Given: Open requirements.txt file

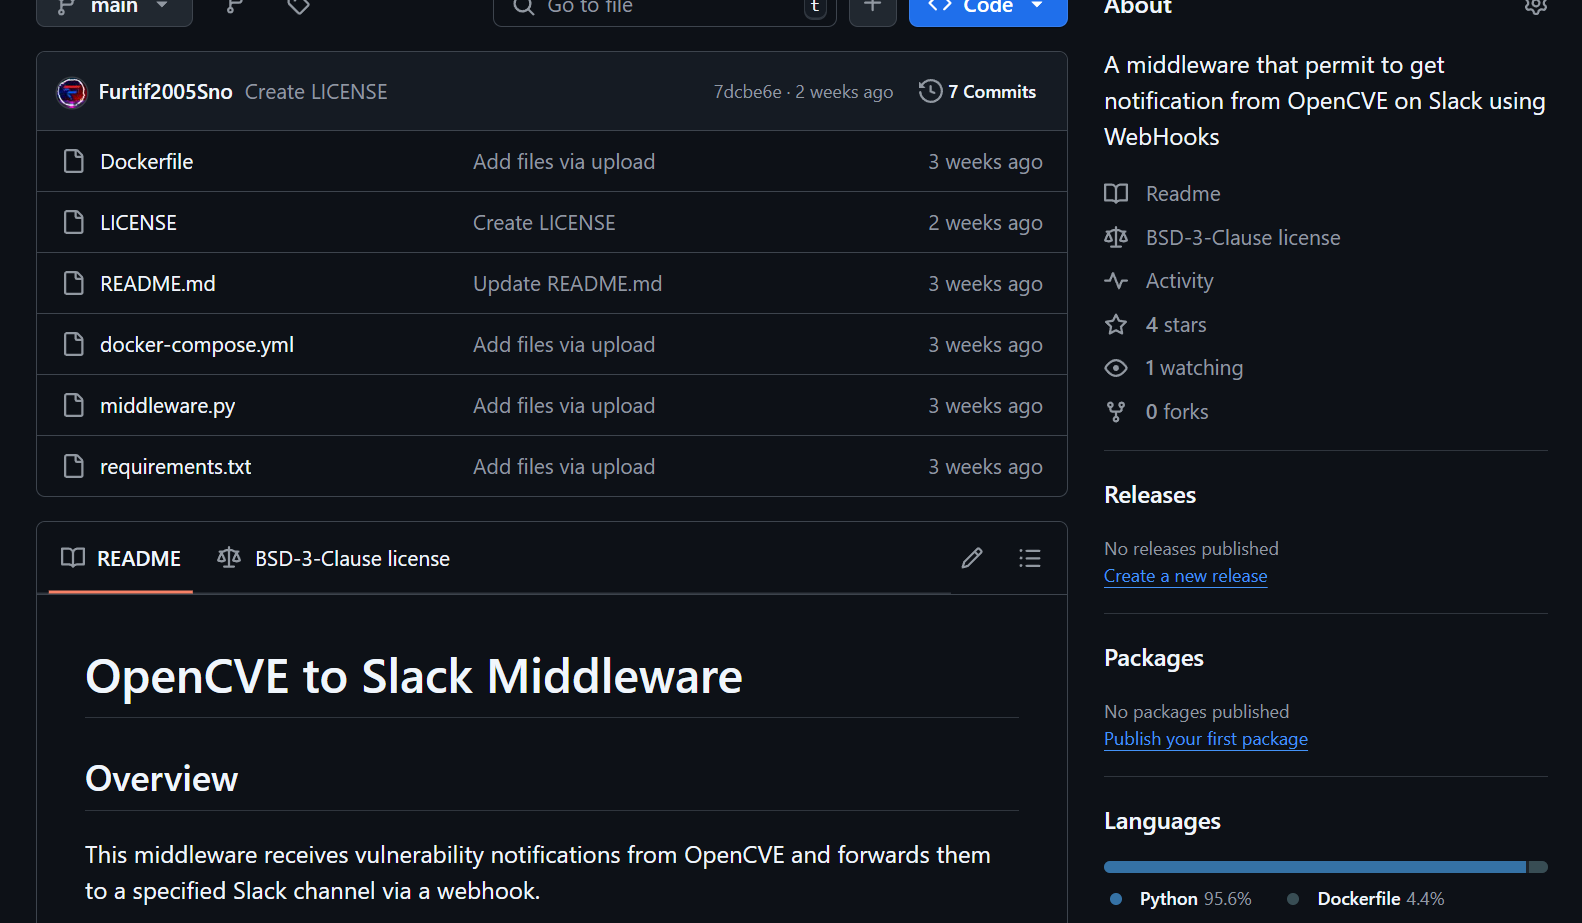Looking at the screenshot, I should point(175,467).
